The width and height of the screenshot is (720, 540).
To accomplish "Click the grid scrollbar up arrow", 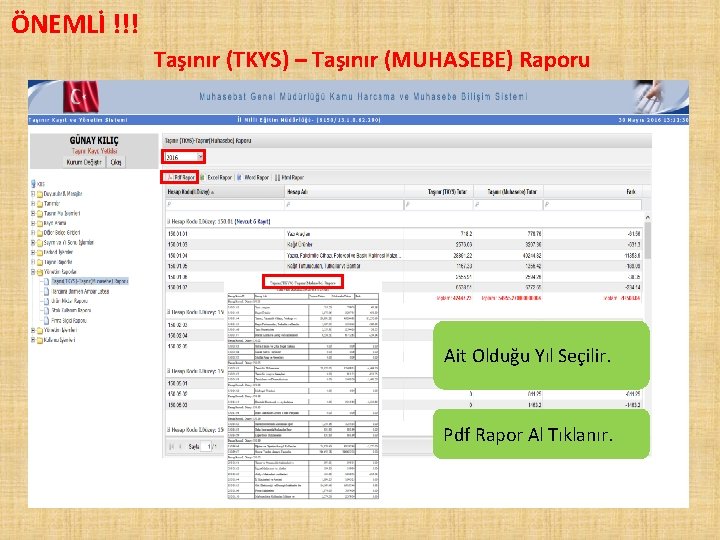I will click(x=647, y=217).
